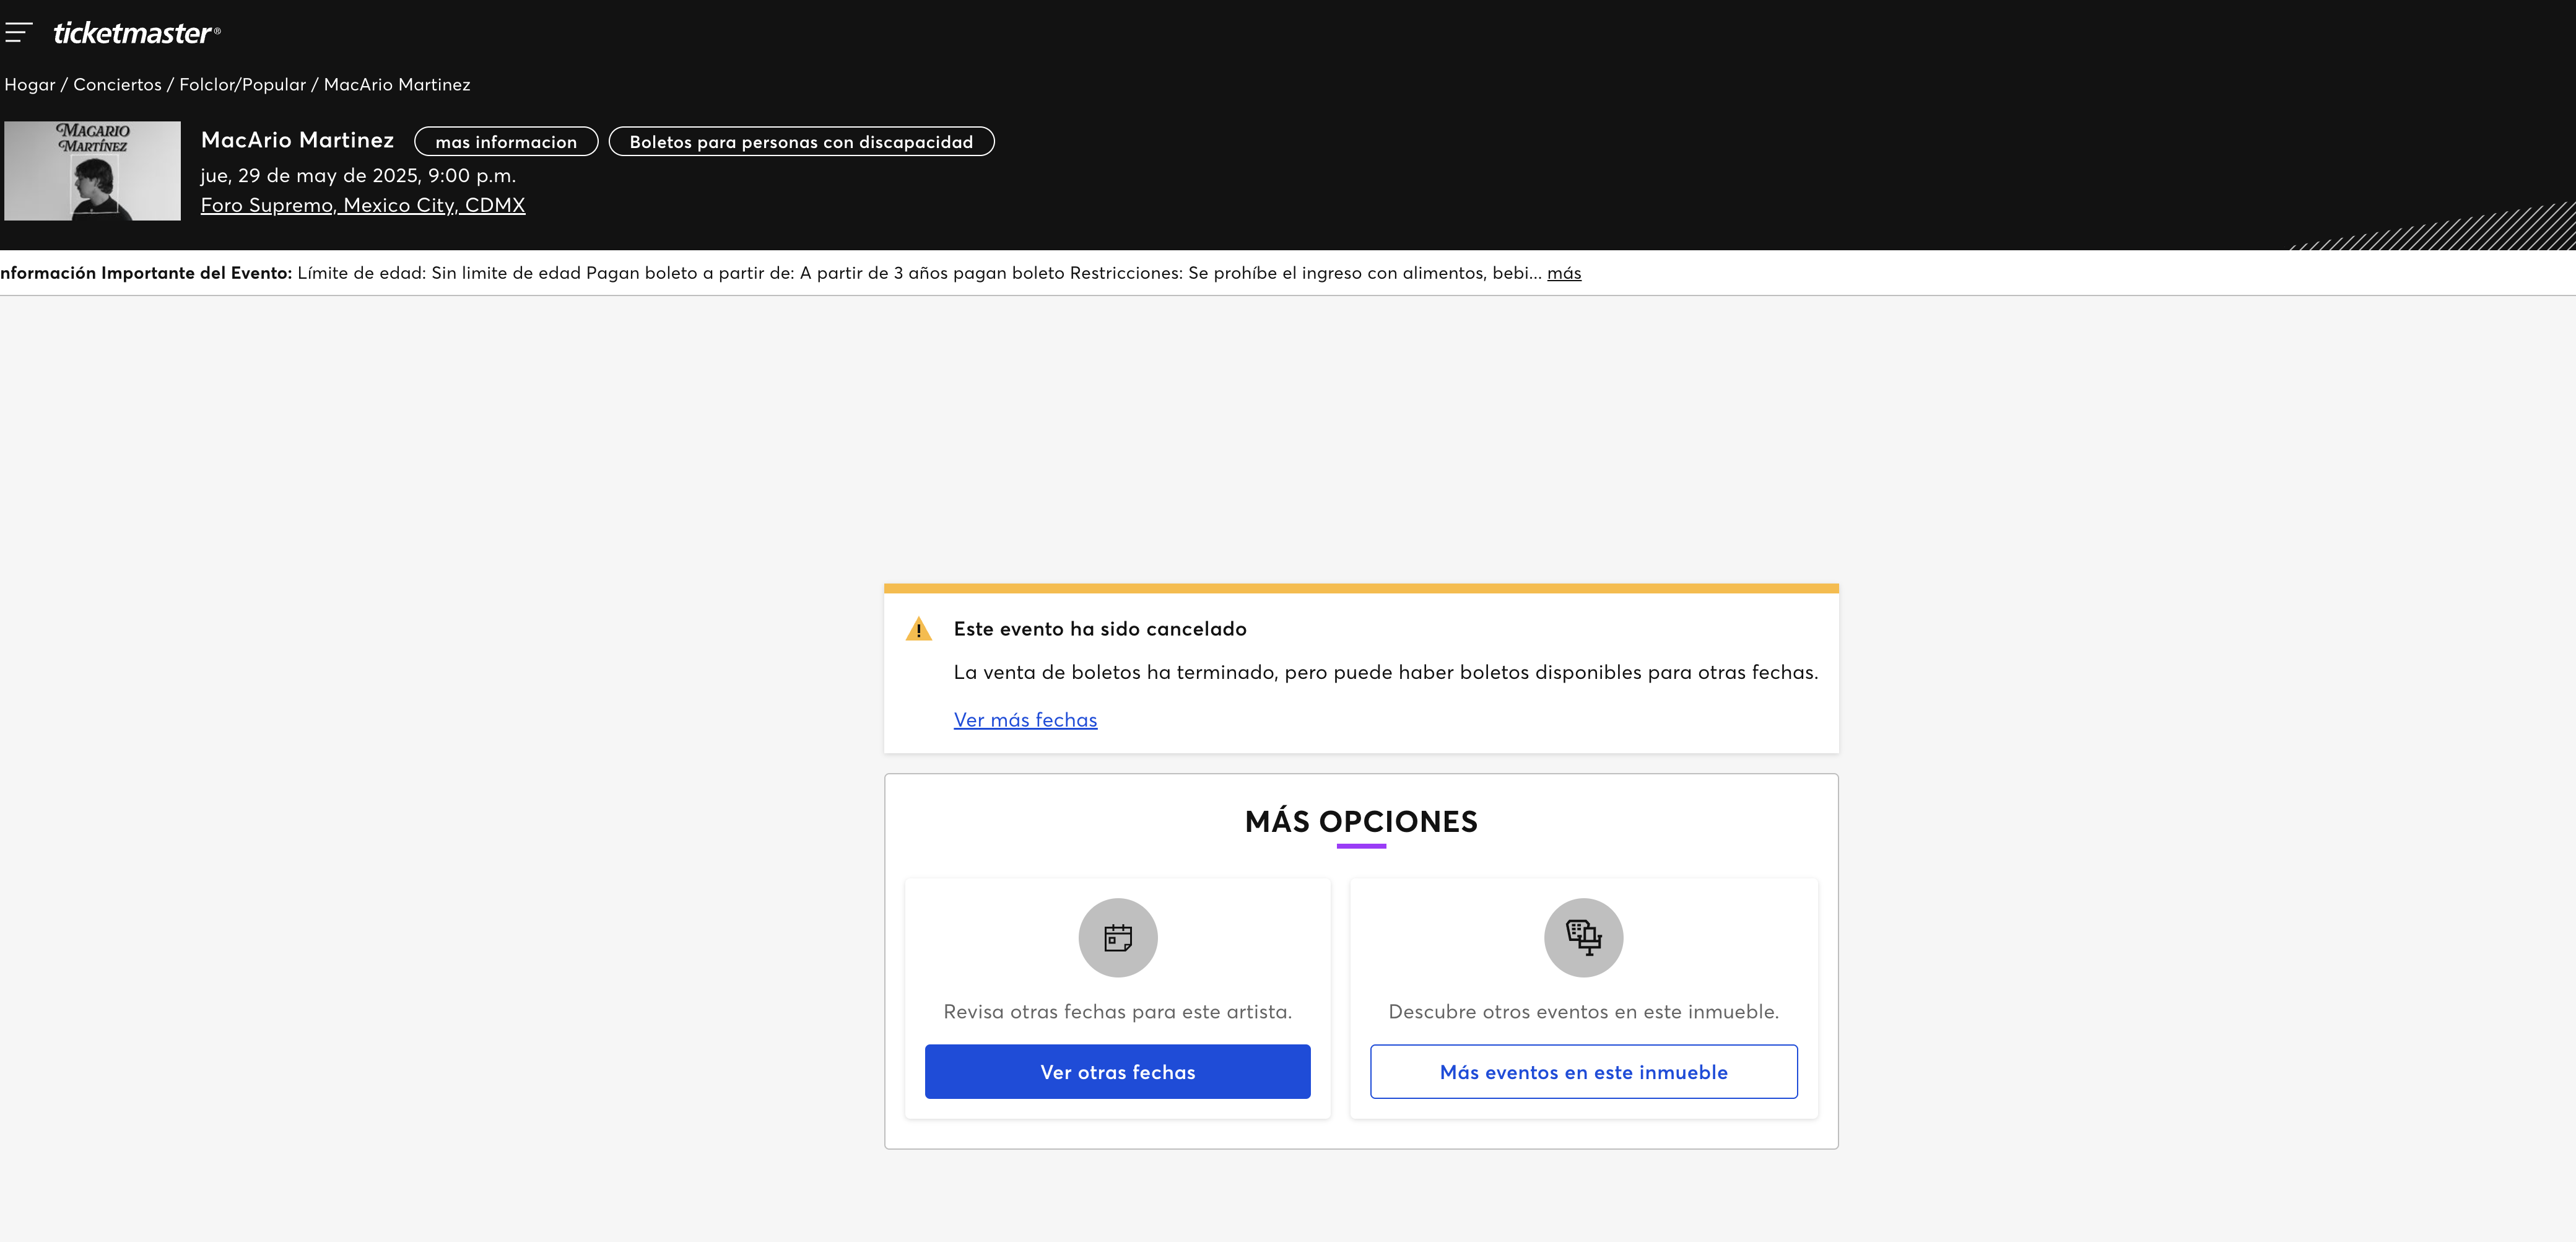Screen dimensions: 2576x1242
Task: Click Más eventos en este inmueble
Action: [1583, 1072]
